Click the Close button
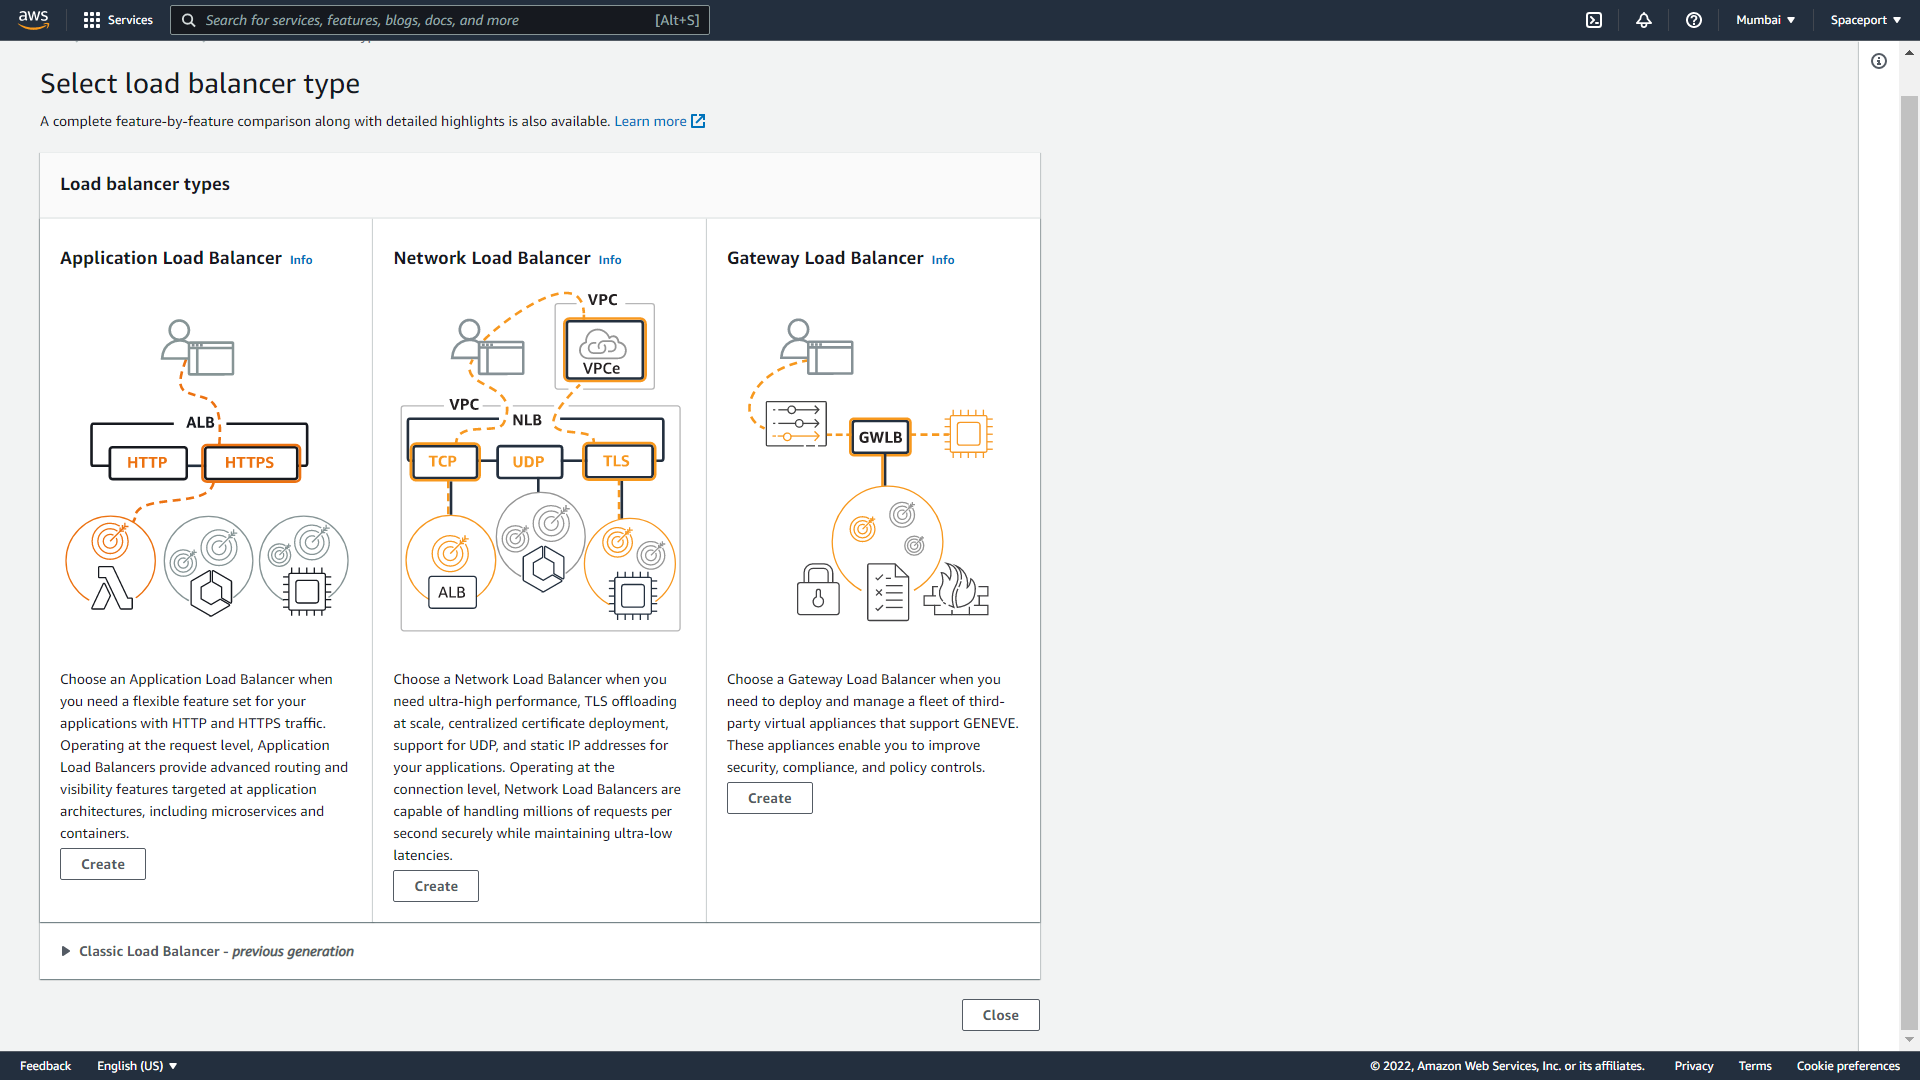The width and height of the screenshot is (1920, 1080). click(x=1001, y=1015)
